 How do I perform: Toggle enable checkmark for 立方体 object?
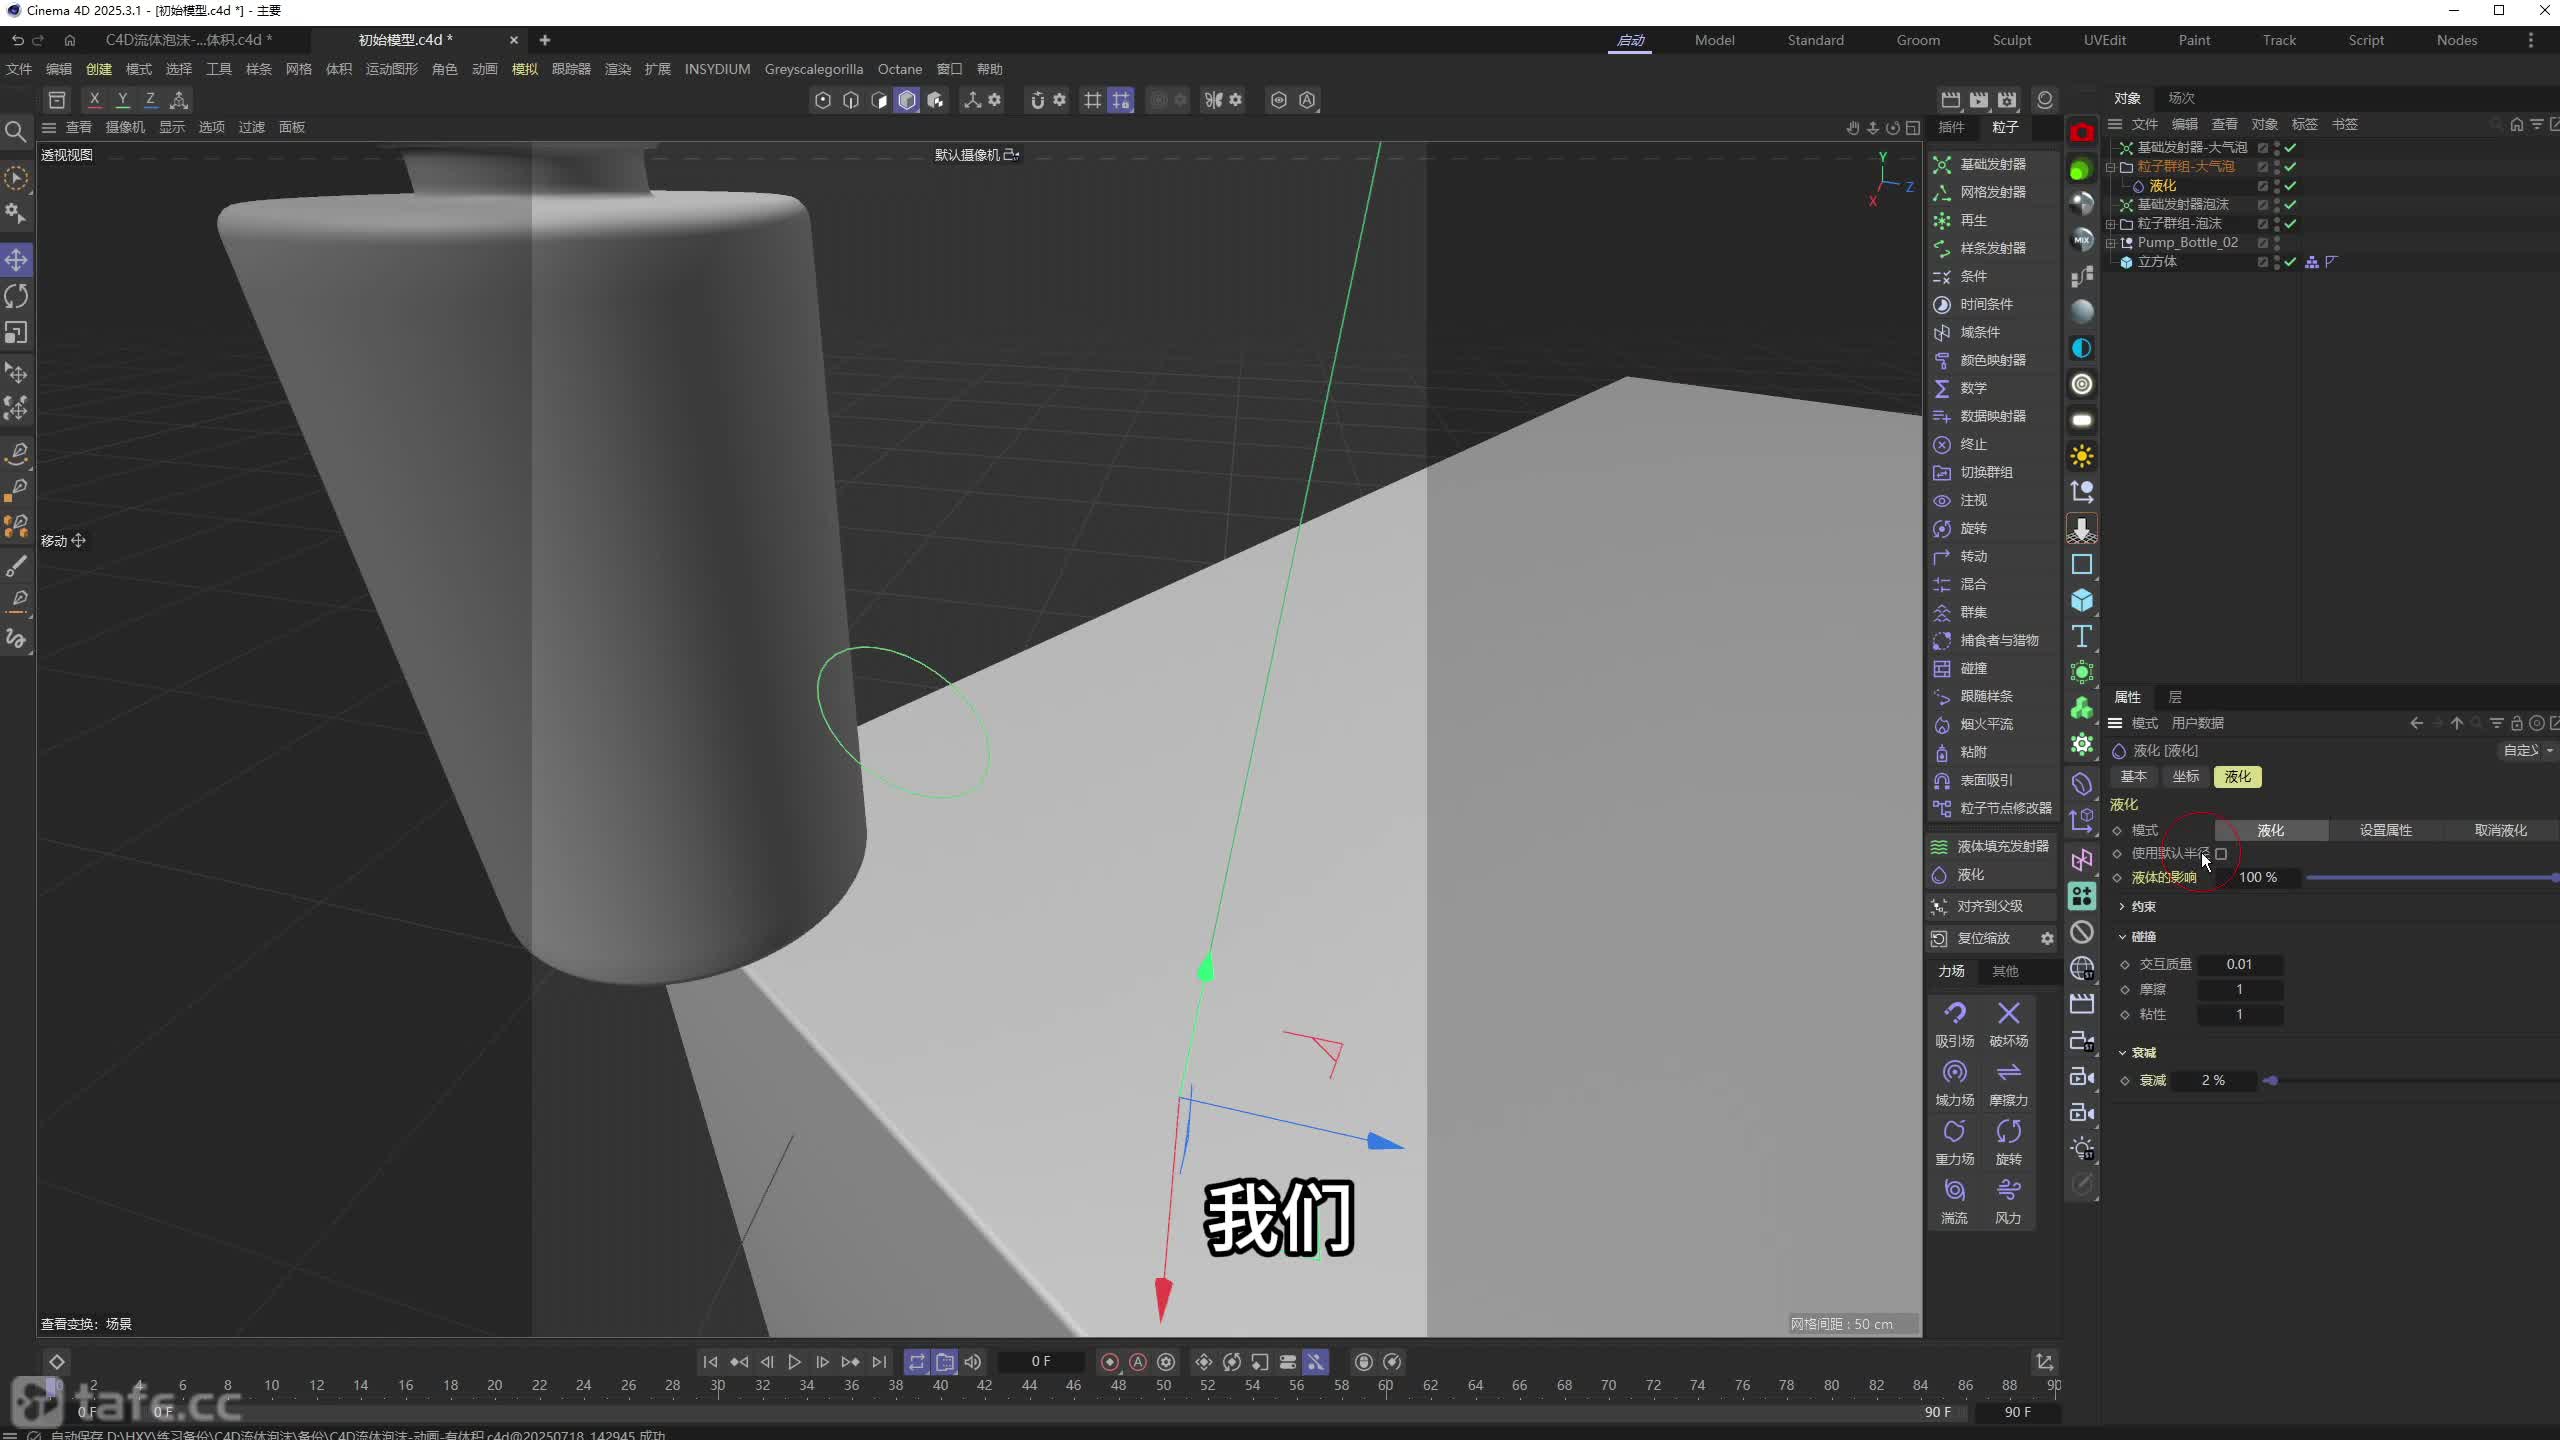[2290, 262]
